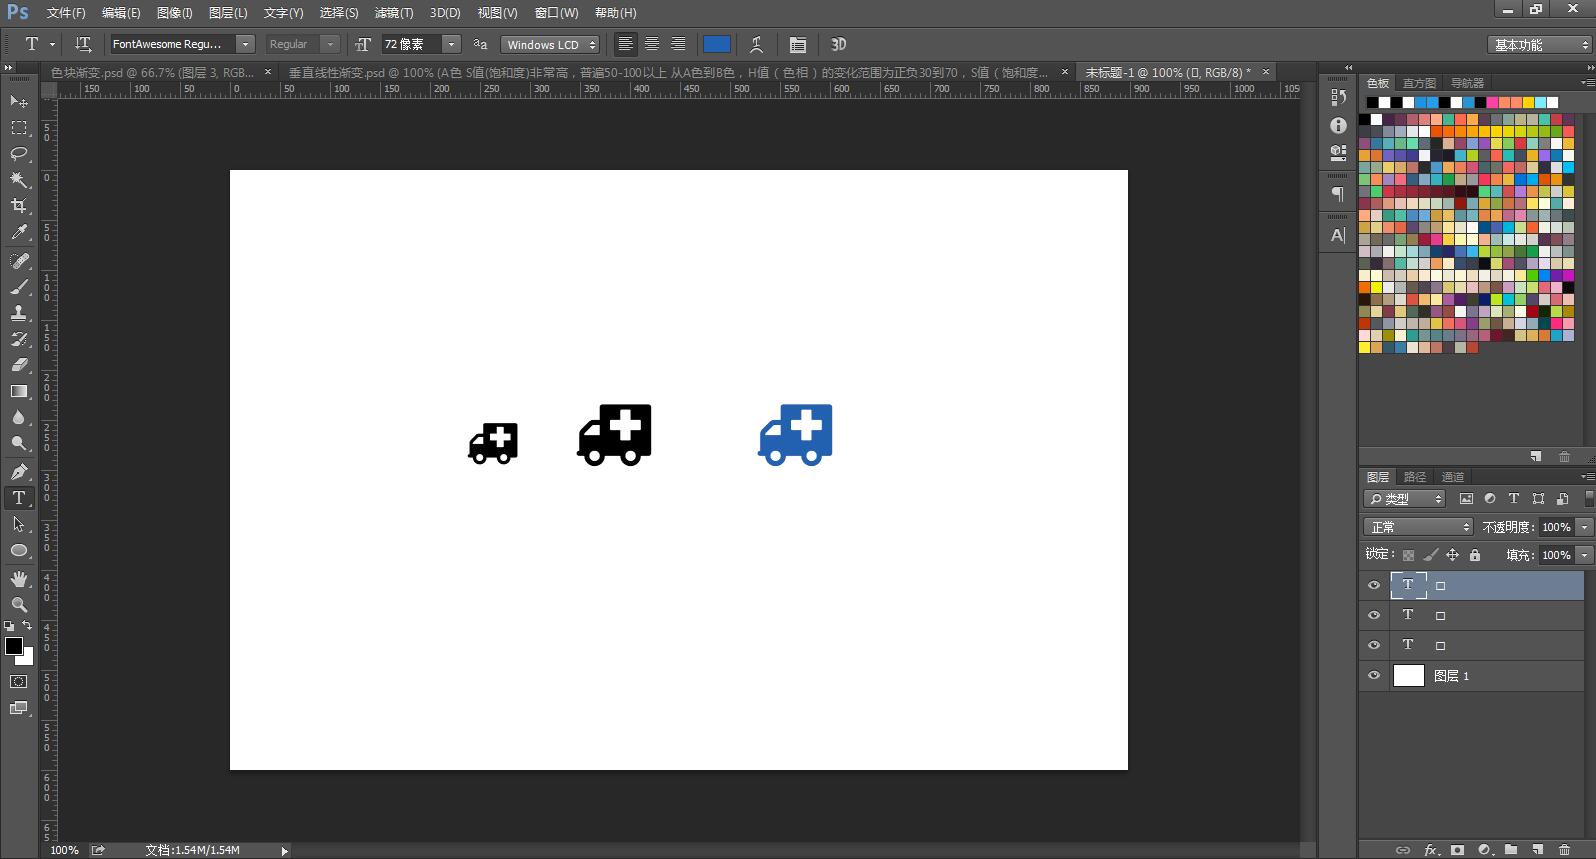Select the Zoom tool
Screen dimensions: 1596x859
[19, 604]
